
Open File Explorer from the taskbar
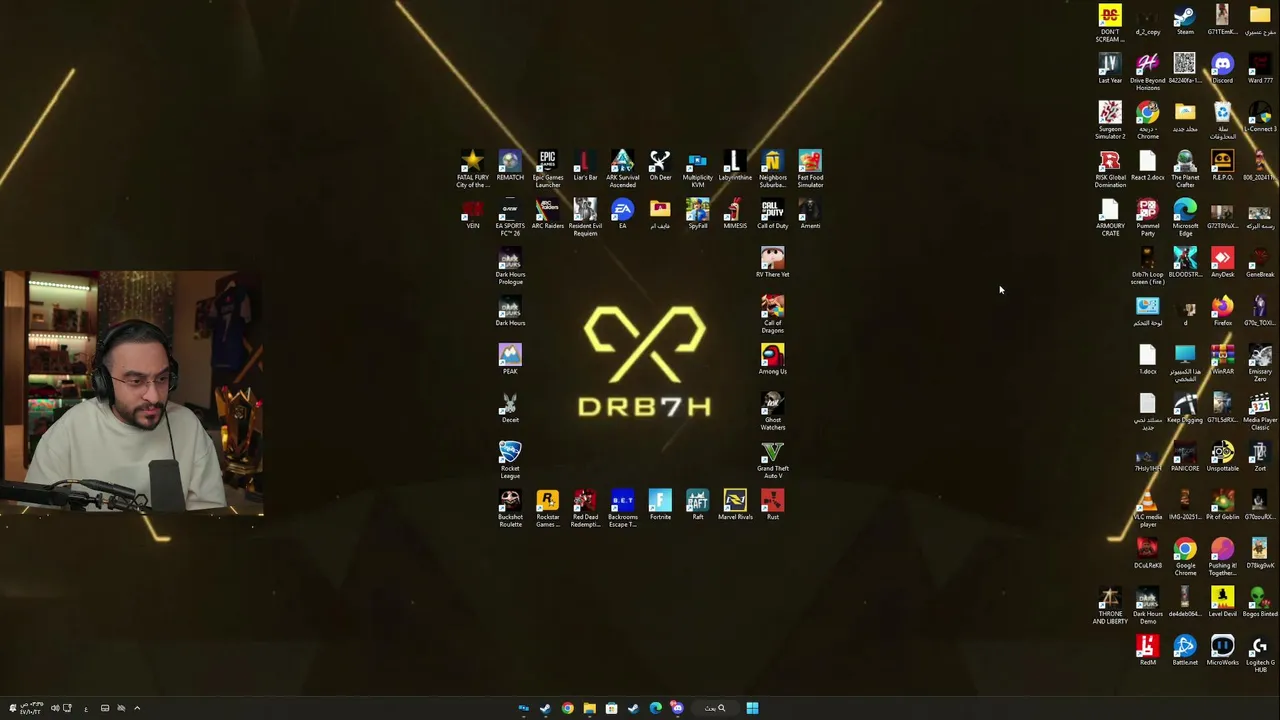(589, 708)
